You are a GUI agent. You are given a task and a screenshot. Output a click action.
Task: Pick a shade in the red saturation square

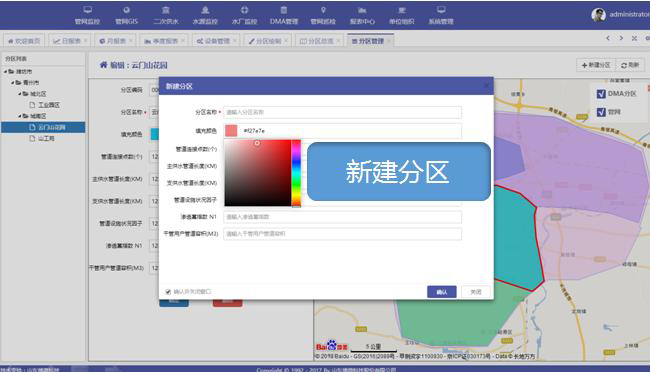(x=257, y=173)
